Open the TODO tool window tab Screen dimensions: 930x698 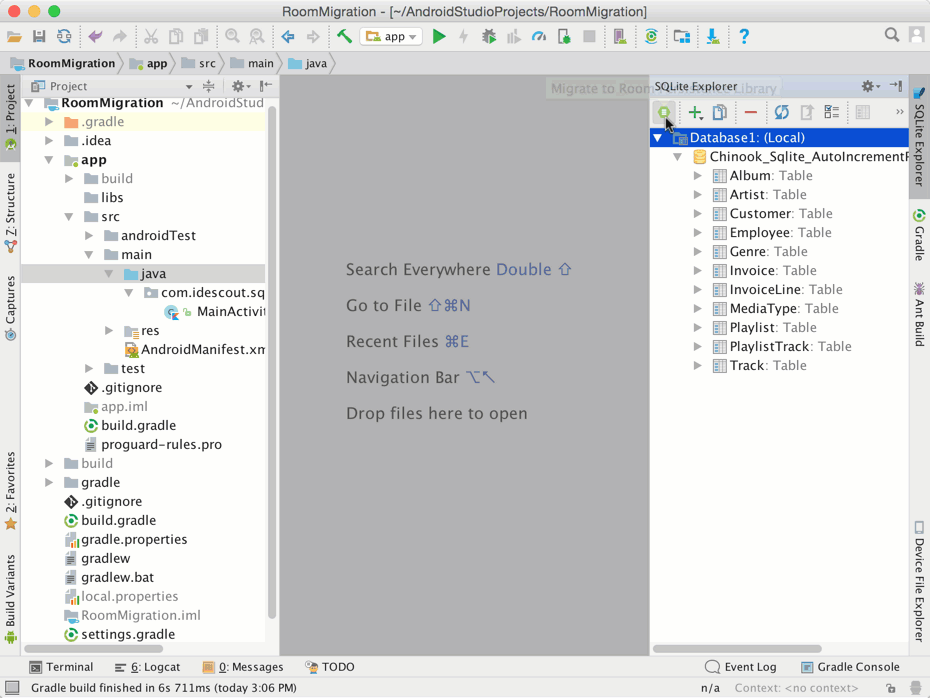click(x=330, y=667)
